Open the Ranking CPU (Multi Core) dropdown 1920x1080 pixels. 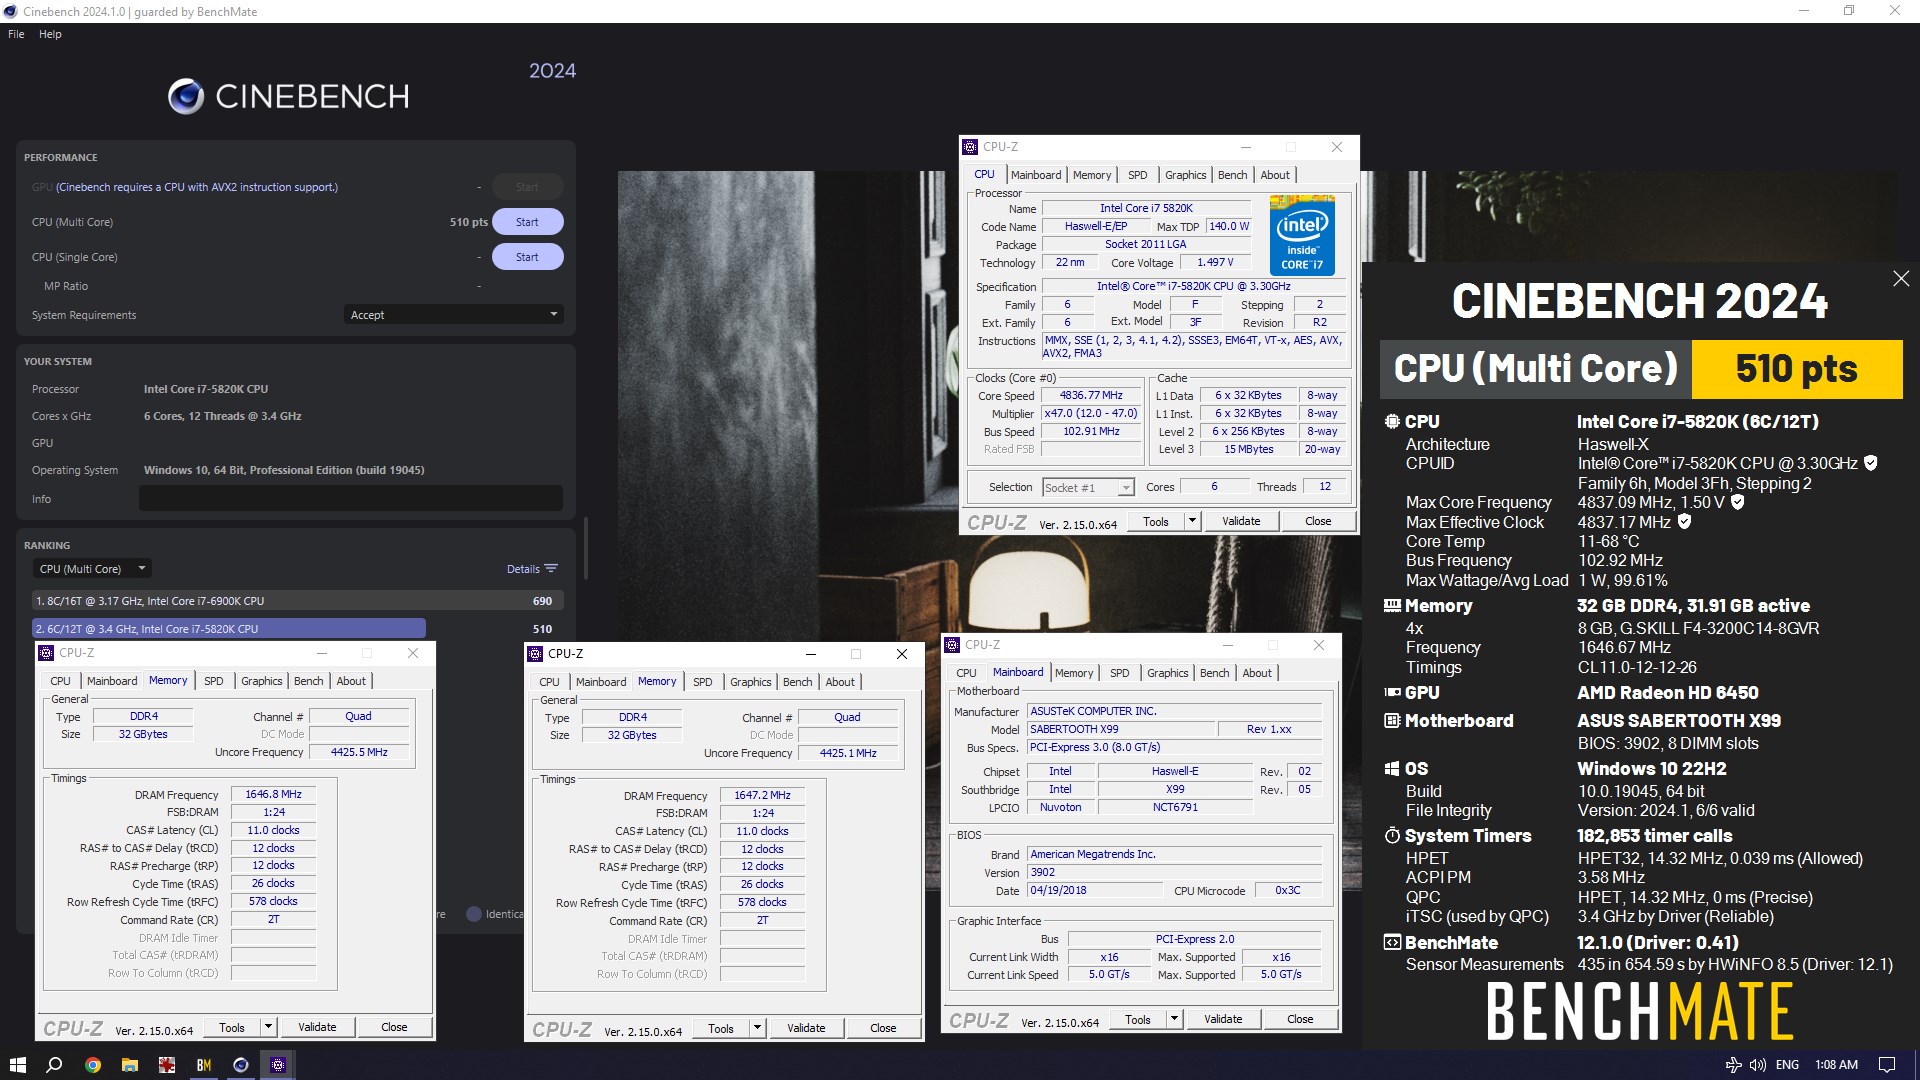(92, 569)
